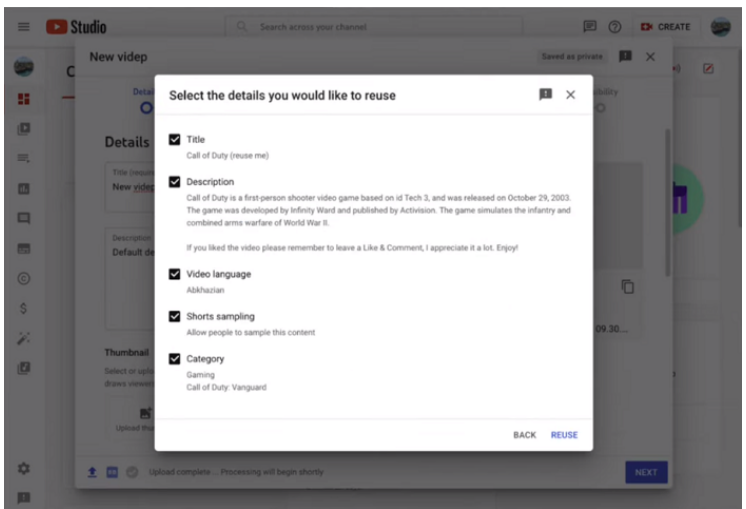Click the 'Upload complete ... Processing will begin shortly' text
Viewport: 746px width, 509px height.
(x=236, y=472)
